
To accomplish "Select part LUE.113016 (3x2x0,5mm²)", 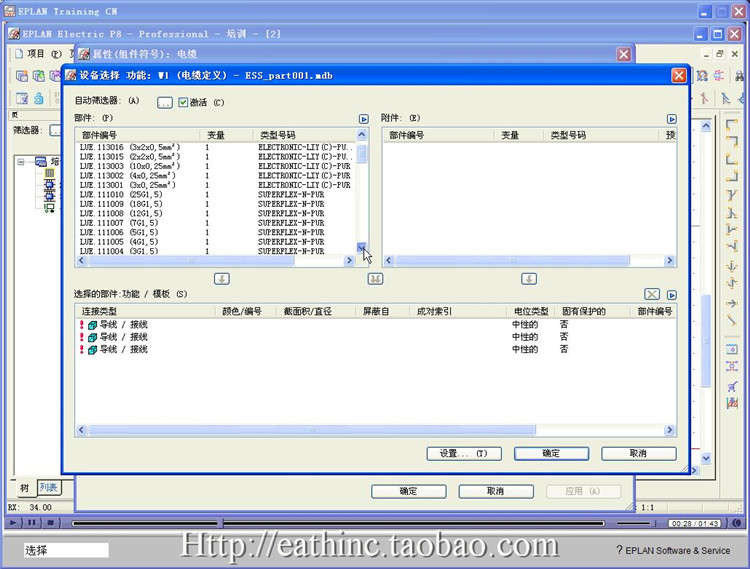I will pyautogui.click(x=215, y=147).
